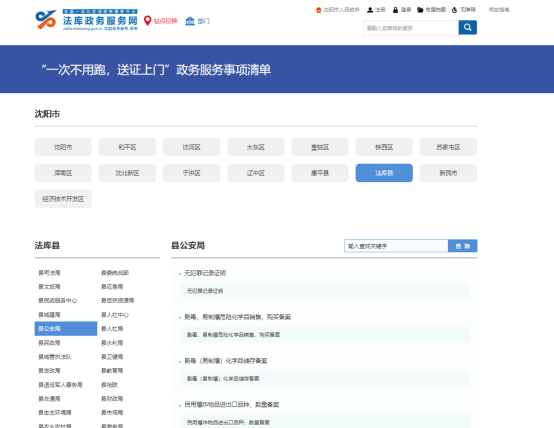Screen dimensions: 554x428
Task: Click the blue magnifier search button in the header
Action: click(x=467, y=28)
